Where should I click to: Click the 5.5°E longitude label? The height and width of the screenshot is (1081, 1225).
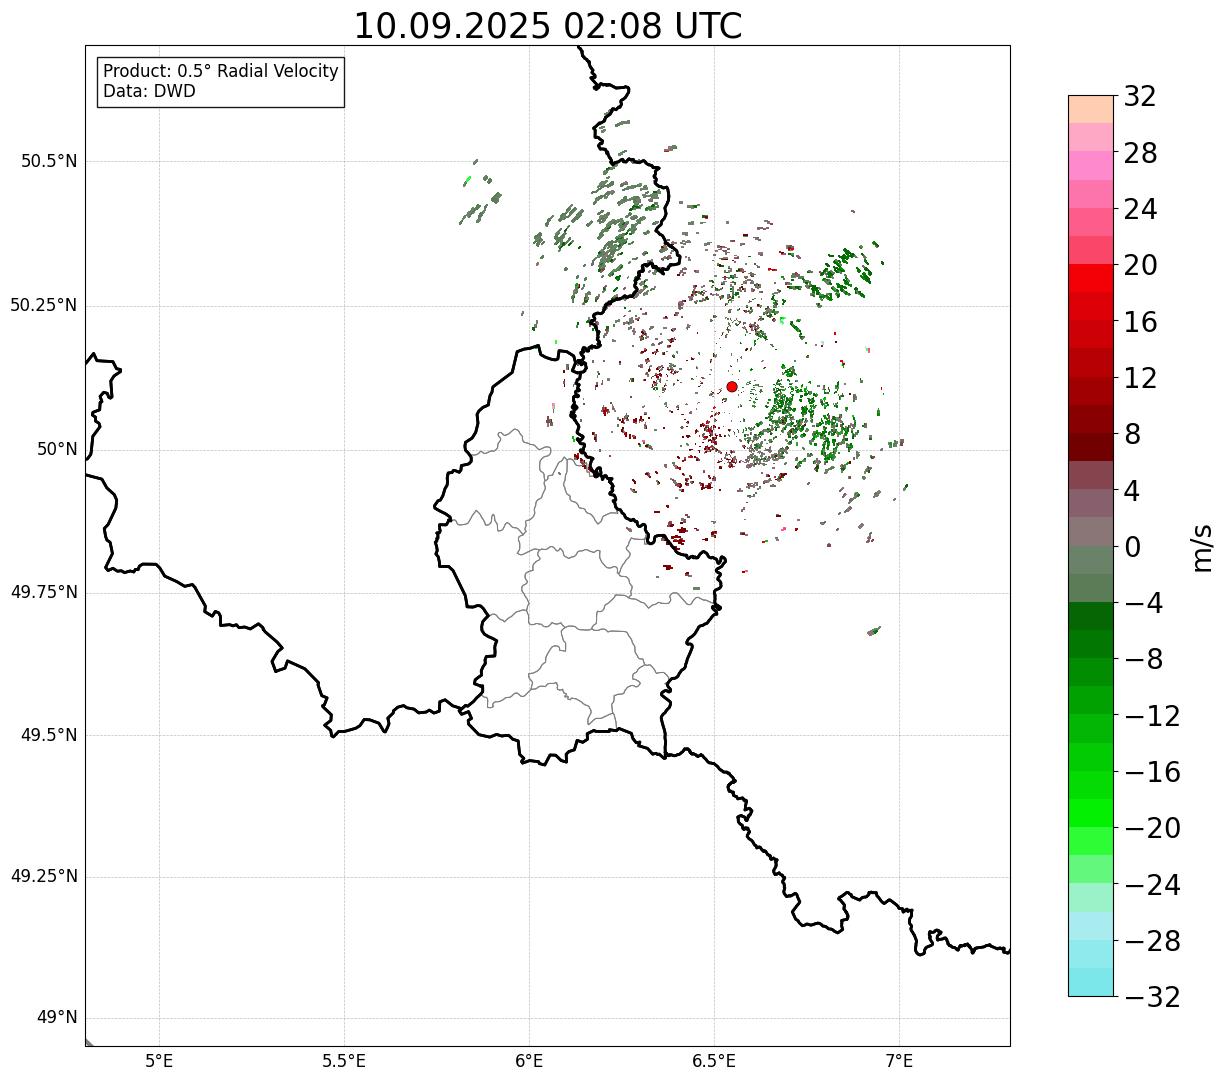coord(344,1061)
